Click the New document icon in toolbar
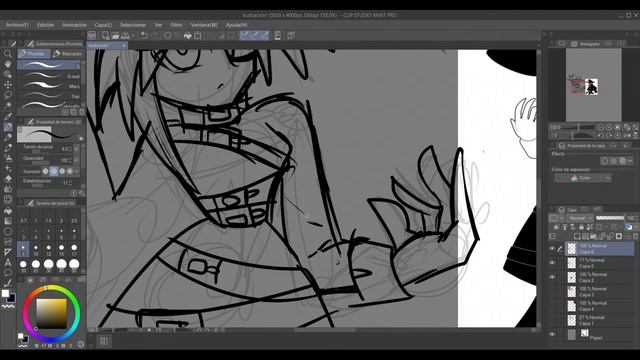The height and width of the screenshot is (360, 640). [x=106, y=36]
